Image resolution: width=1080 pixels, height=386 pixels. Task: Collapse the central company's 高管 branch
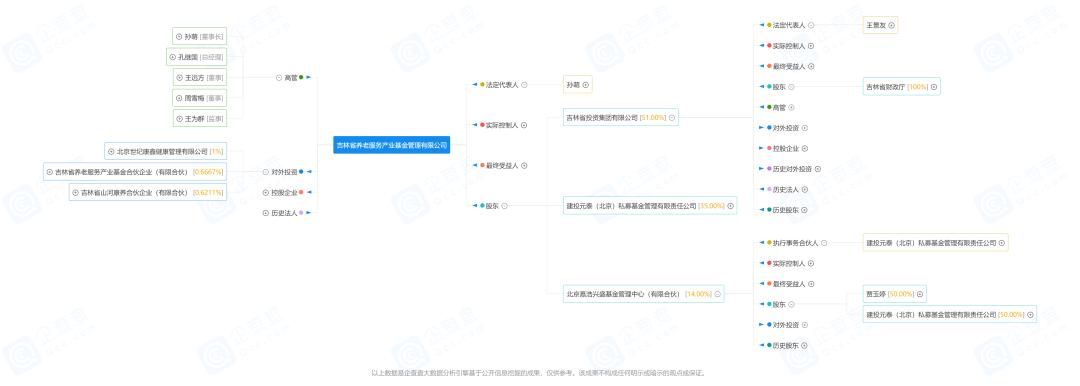pyautogui.click(x=279, y=78)
